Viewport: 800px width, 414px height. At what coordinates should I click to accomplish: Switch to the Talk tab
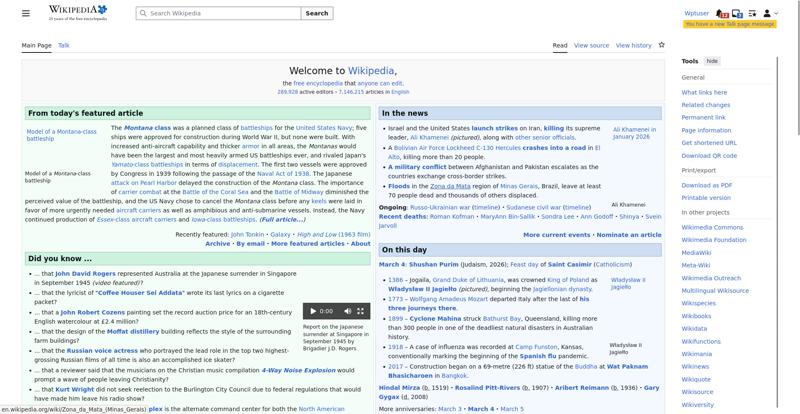pos(64,45)
